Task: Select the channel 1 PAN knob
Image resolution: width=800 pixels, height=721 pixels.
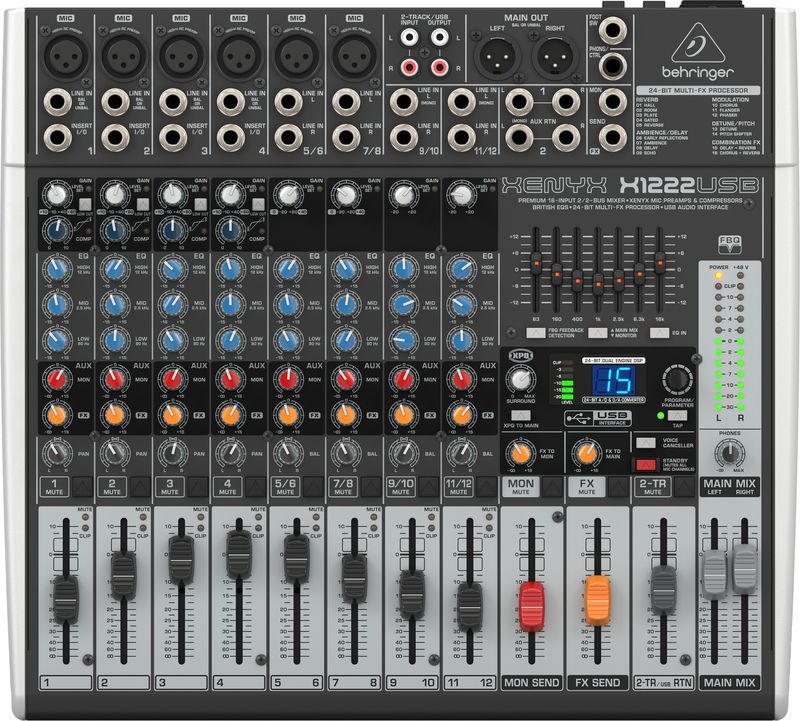Action: pos(57,452)
